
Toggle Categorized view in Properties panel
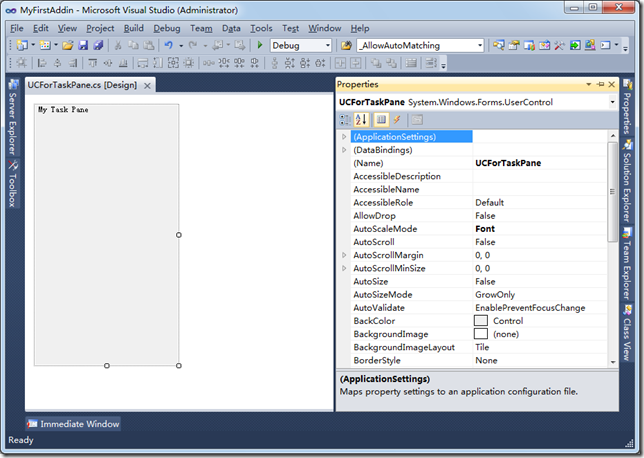pyautogui.click(x=345, y=120)
